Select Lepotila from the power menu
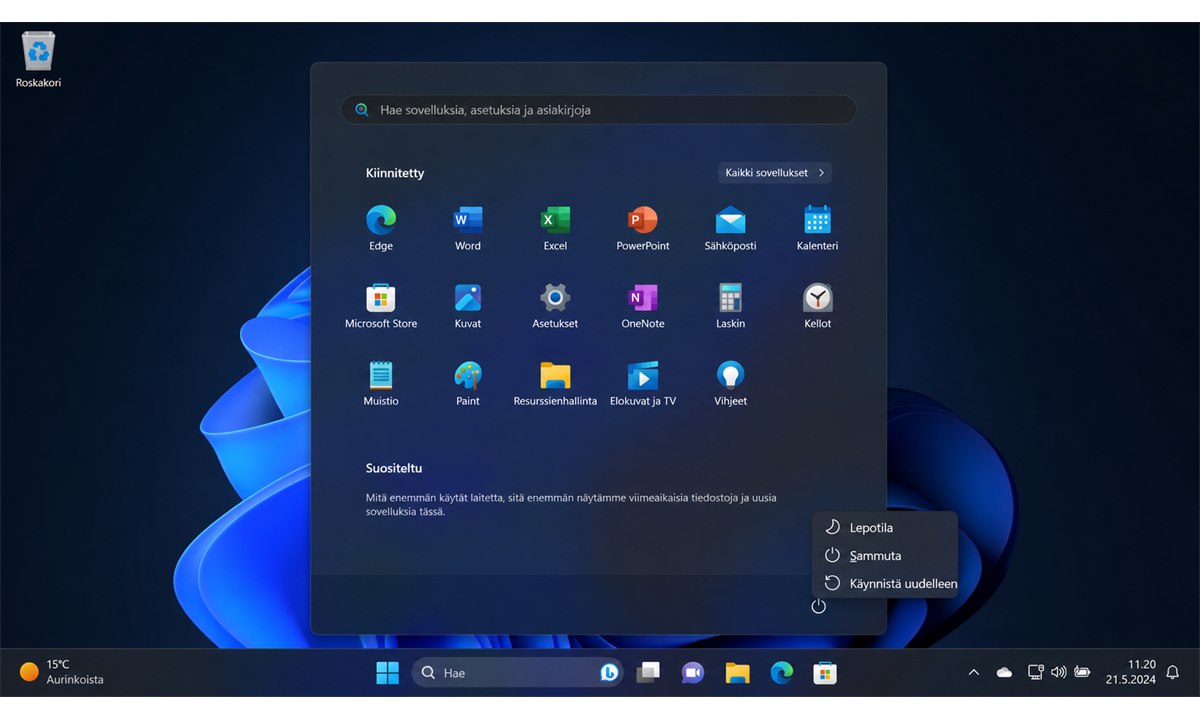The height and width of the screenshot is (720, 1200). (x=885, y=527)
